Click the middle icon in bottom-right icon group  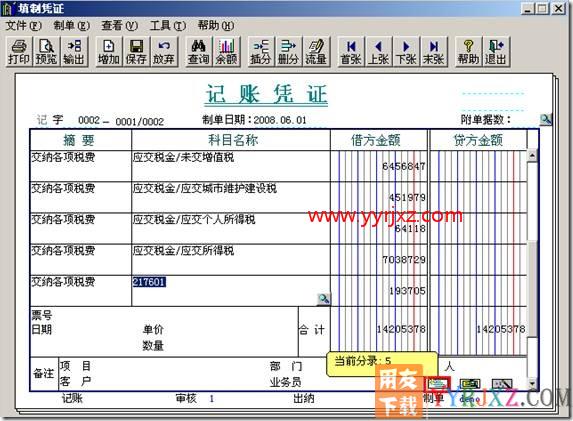[x=470, y=383]
